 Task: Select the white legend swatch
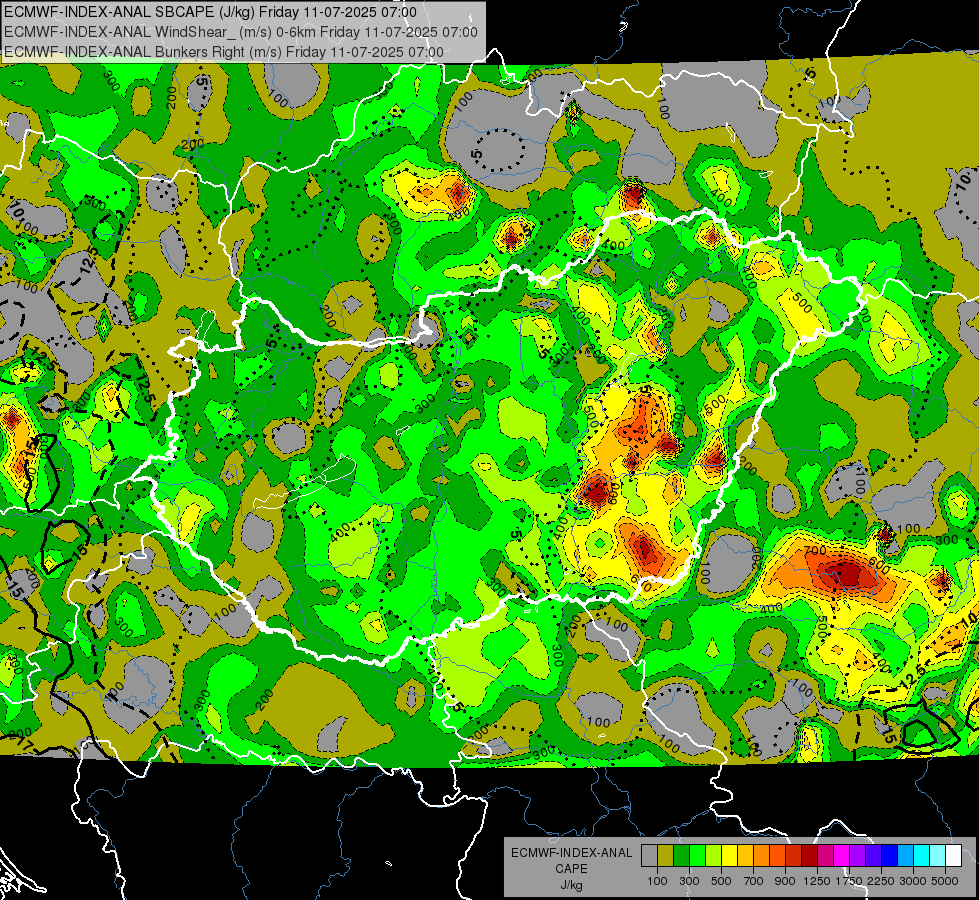pyautogui.click(x=954, y=855)
